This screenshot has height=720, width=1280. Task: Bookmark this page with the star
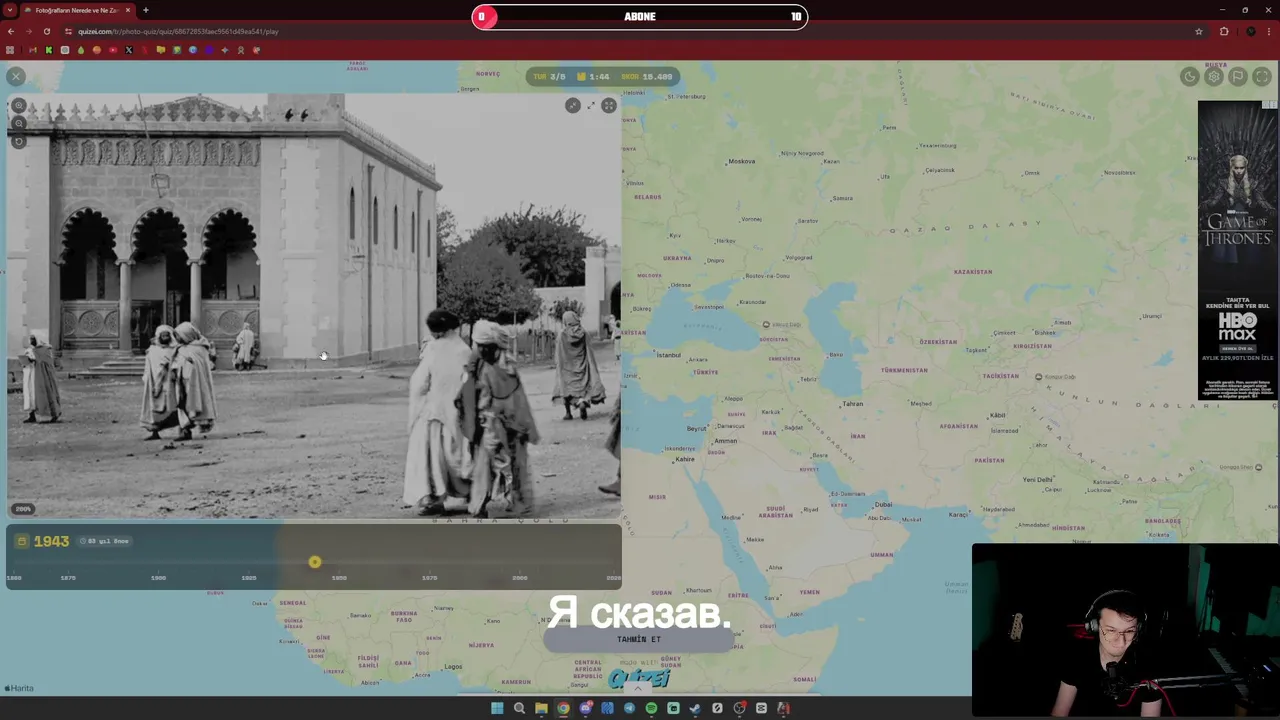pos(1198,31)
